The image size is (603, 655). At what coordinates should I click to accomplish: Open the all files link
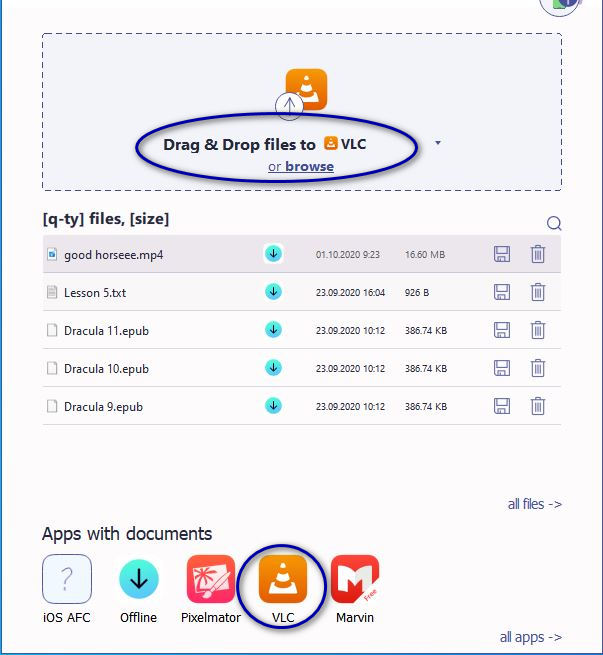pyautogui.click(x=535, y=504)
